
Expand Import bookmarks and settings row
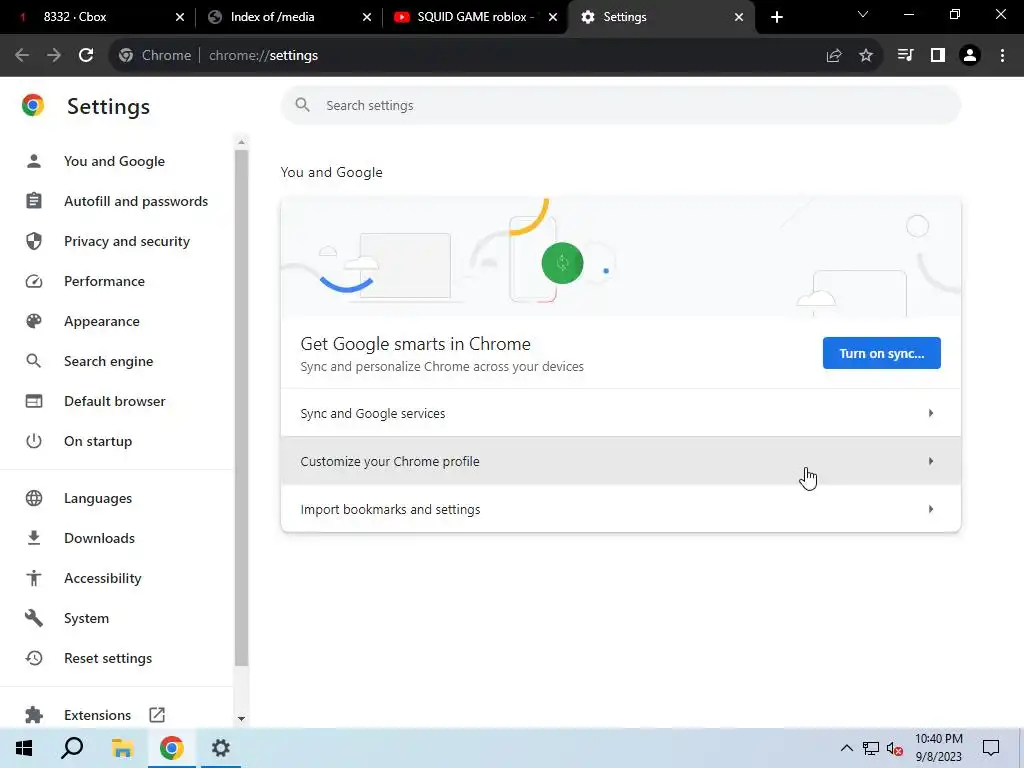coord(620,509)
